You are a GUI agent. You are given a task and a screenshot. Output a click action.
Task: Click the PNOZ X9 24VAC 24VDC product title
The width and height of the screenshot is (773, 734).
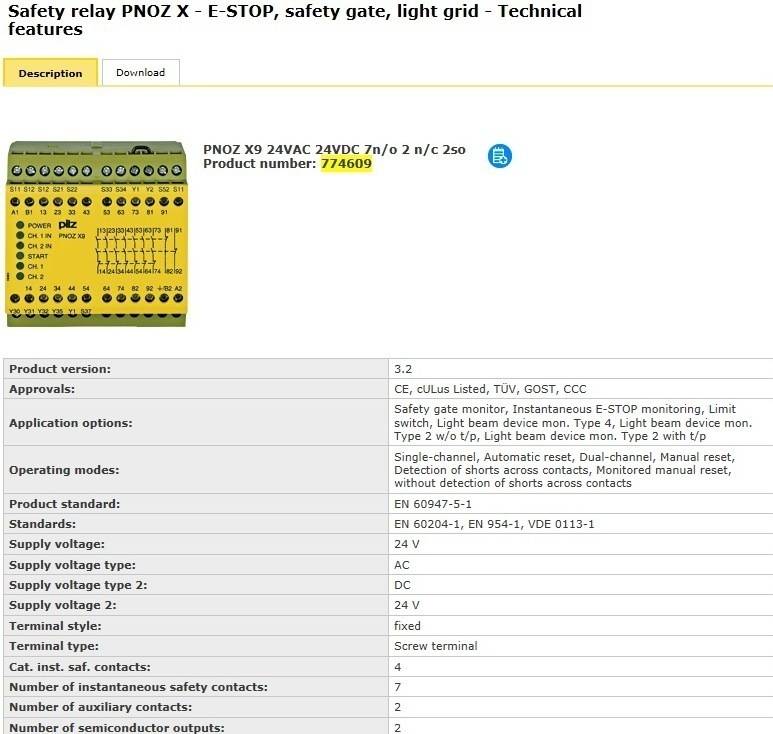[x=334, y=149]
